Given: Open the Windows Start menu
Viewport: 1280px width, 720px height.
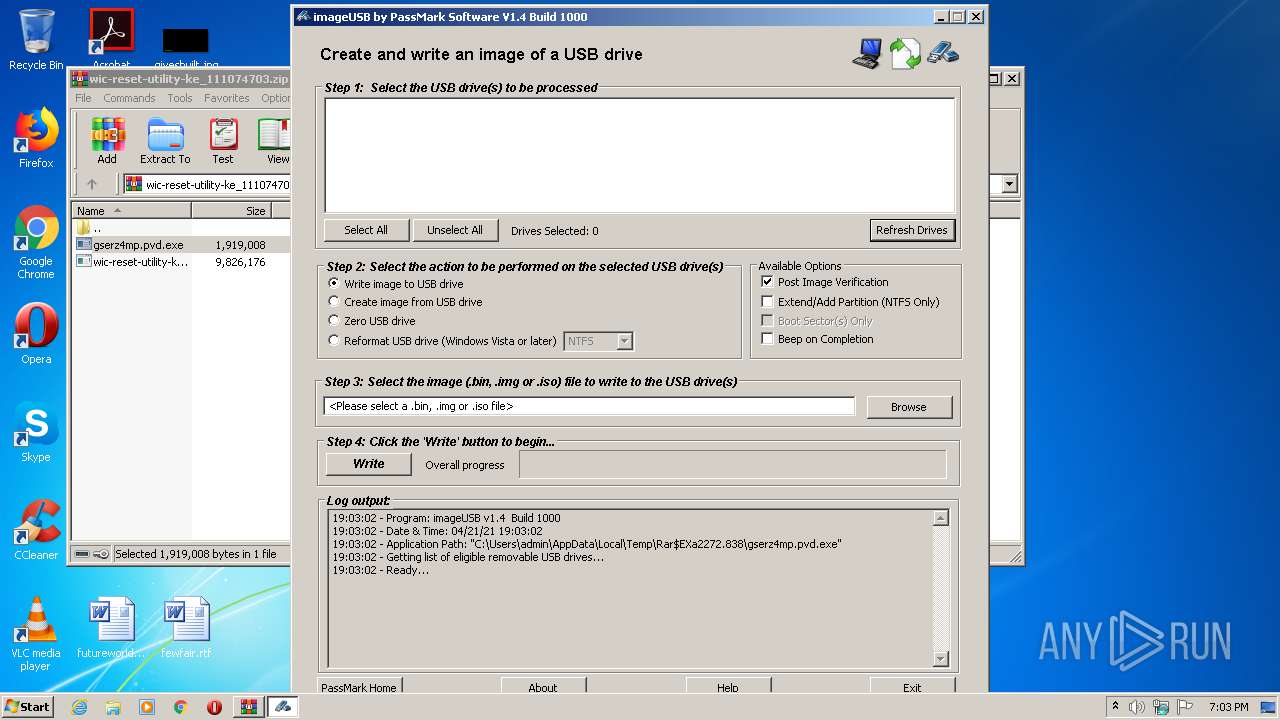Looking at the screenshot, I should pos(28,707).
